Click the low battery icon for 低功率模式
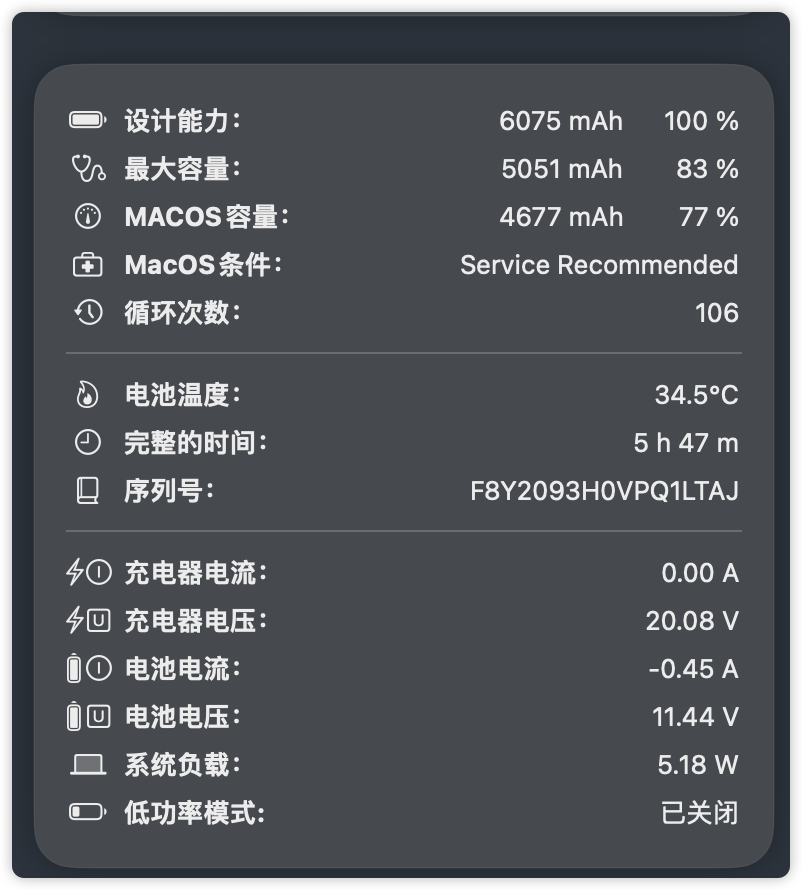This screenshot has width=802, height=890. (87, 812)
